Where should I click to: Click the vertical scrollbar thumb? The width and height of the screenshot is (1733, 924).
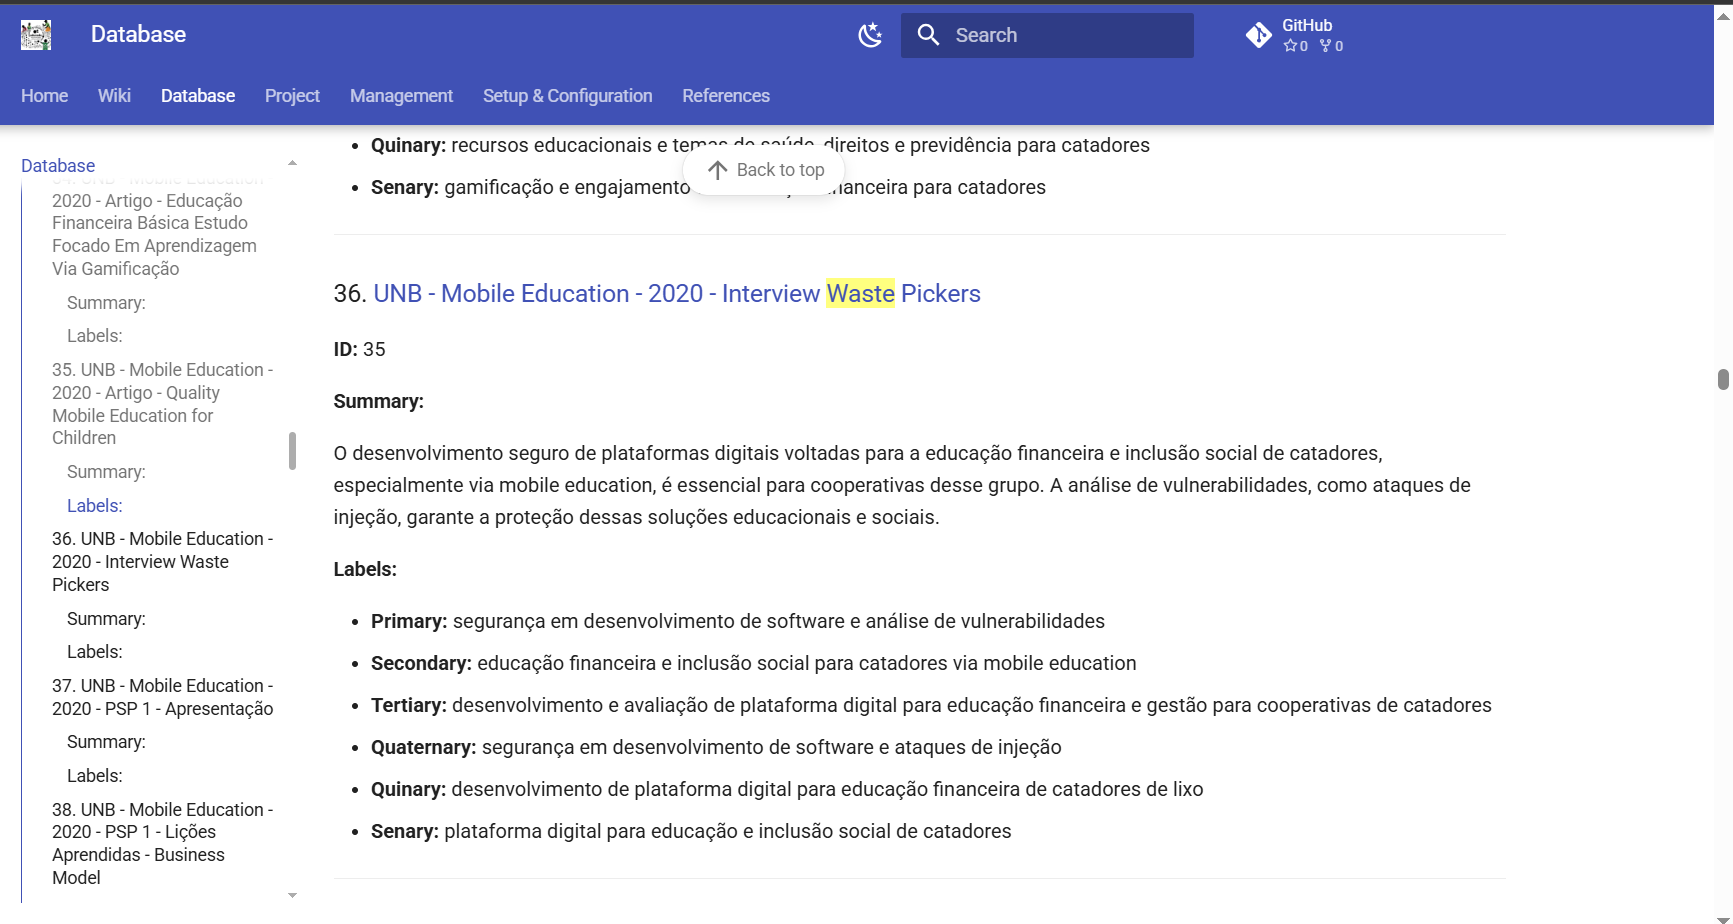pyautogui.click(x=1722, y=380)
